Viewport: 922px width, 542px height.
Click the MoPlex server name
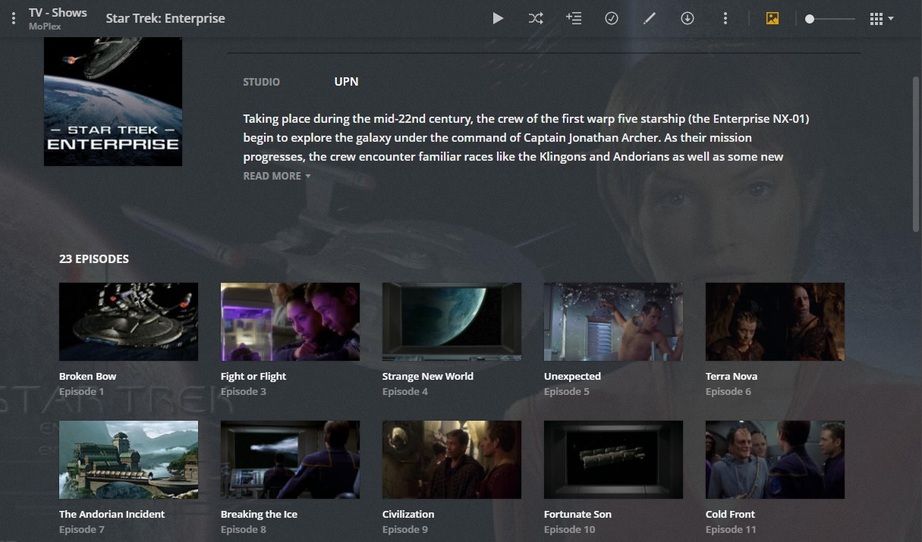[x=45, y=26]
